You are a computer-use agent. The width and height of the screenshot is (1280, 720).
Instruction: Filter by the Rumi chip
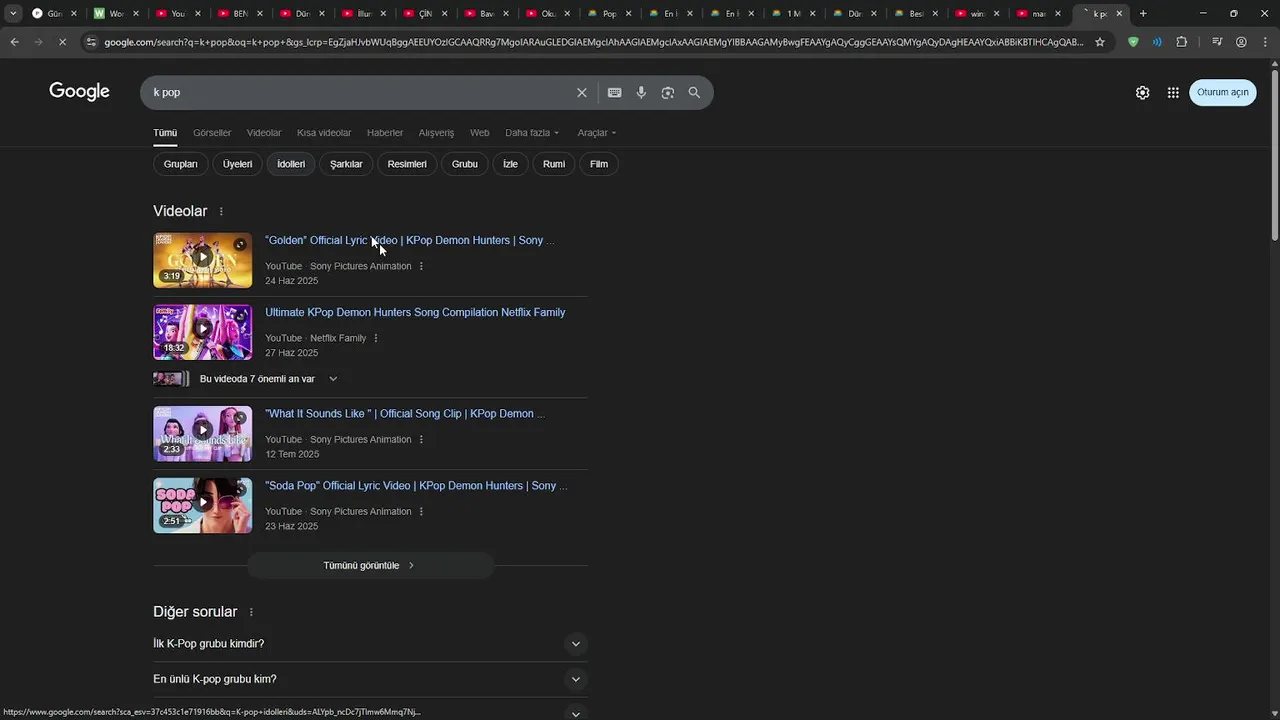click(554, 164)
